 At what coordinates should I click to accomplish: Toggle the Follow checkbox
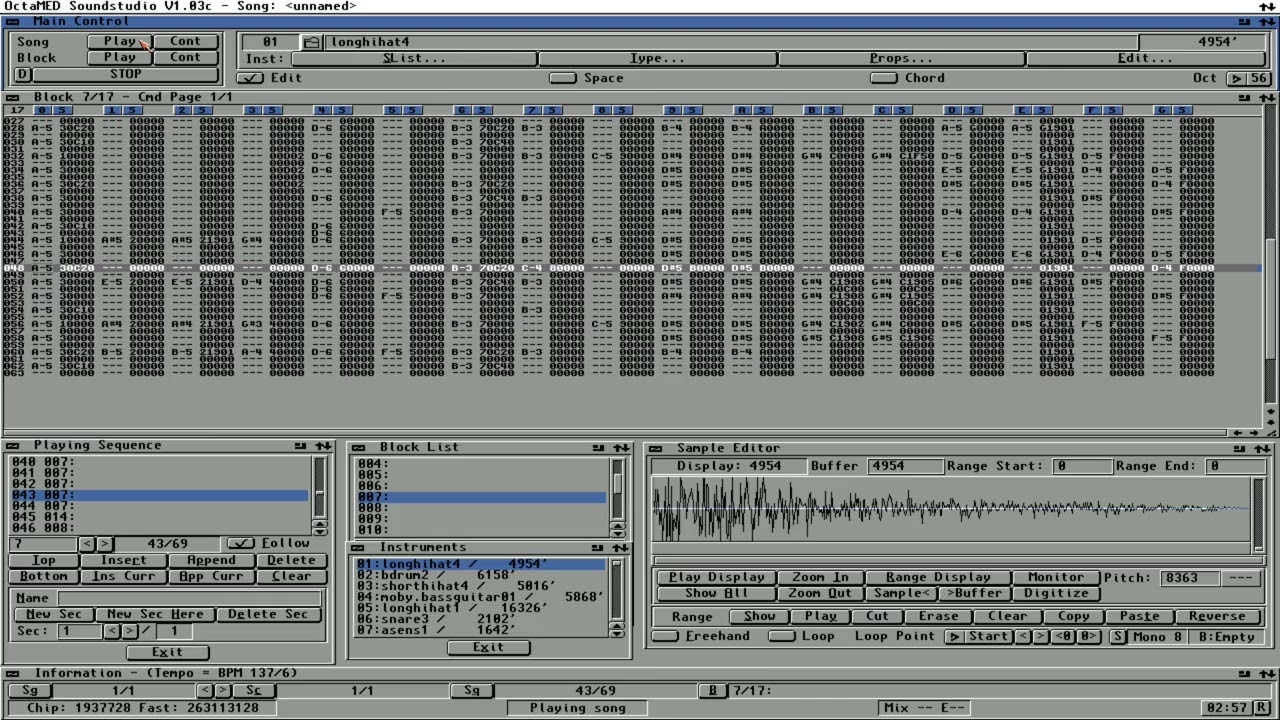(x=241, y=544)
